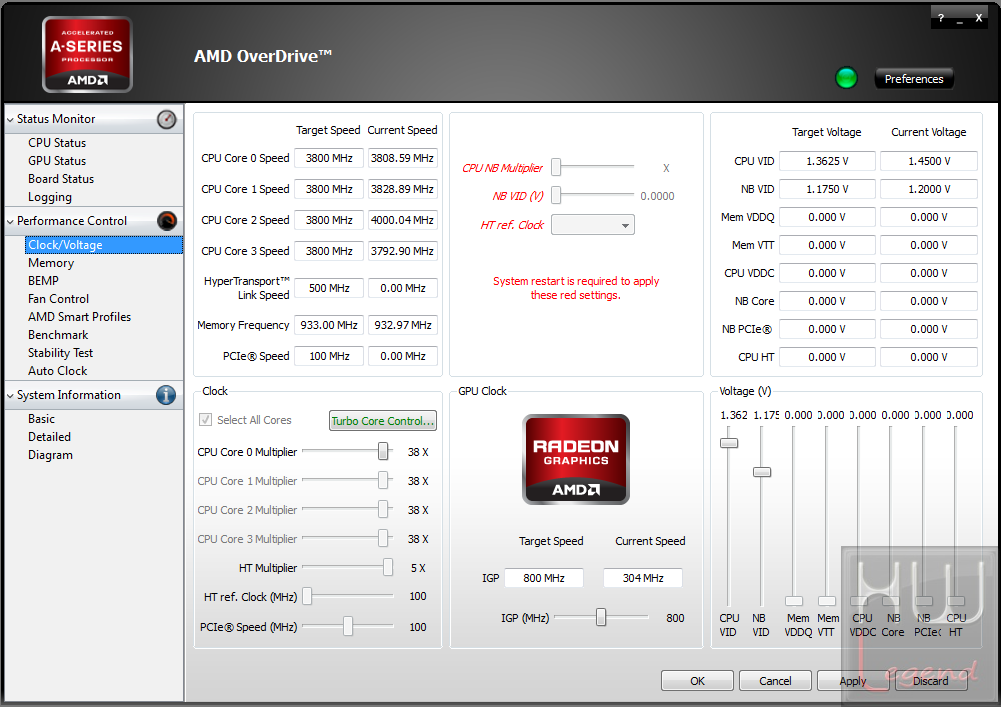Select Clock/Voltage in Performance Control

104,245
